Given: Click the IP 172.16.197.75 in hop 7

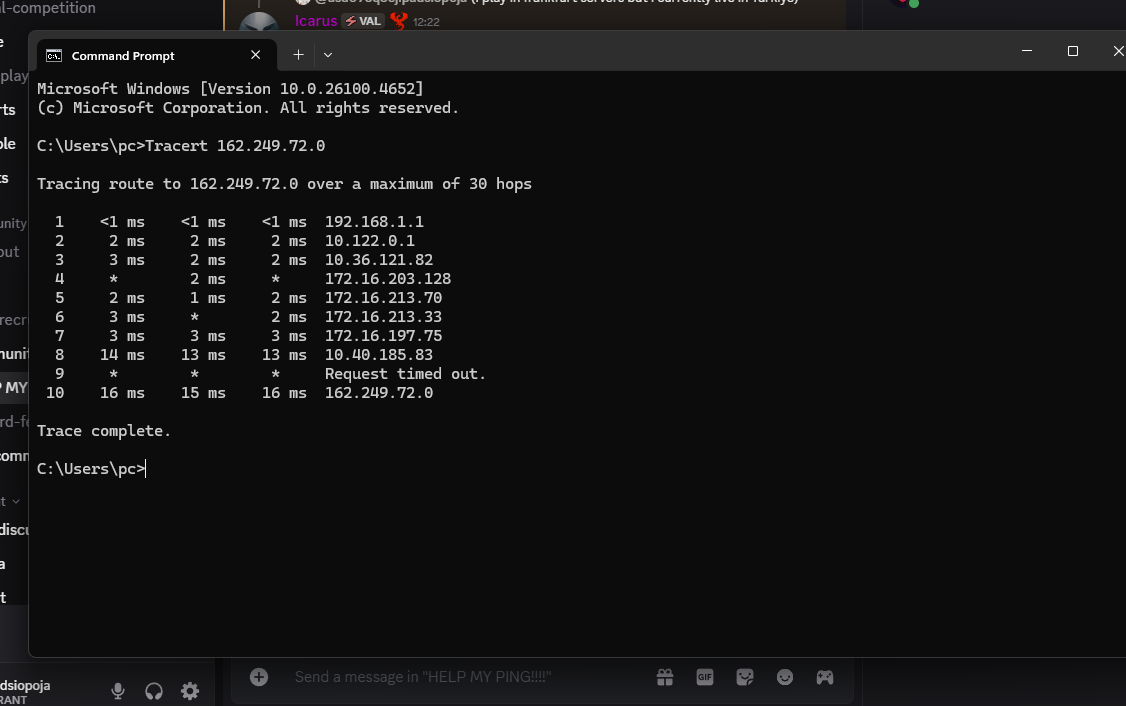Looking at the screenshot, I should pyautogui.click(x=383, y=336).
